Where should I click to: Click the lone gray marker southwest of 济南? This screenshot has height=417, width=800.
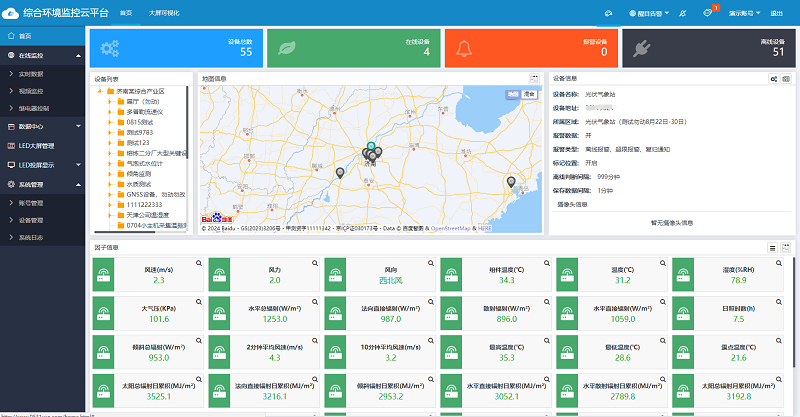(x=340, y=173)
